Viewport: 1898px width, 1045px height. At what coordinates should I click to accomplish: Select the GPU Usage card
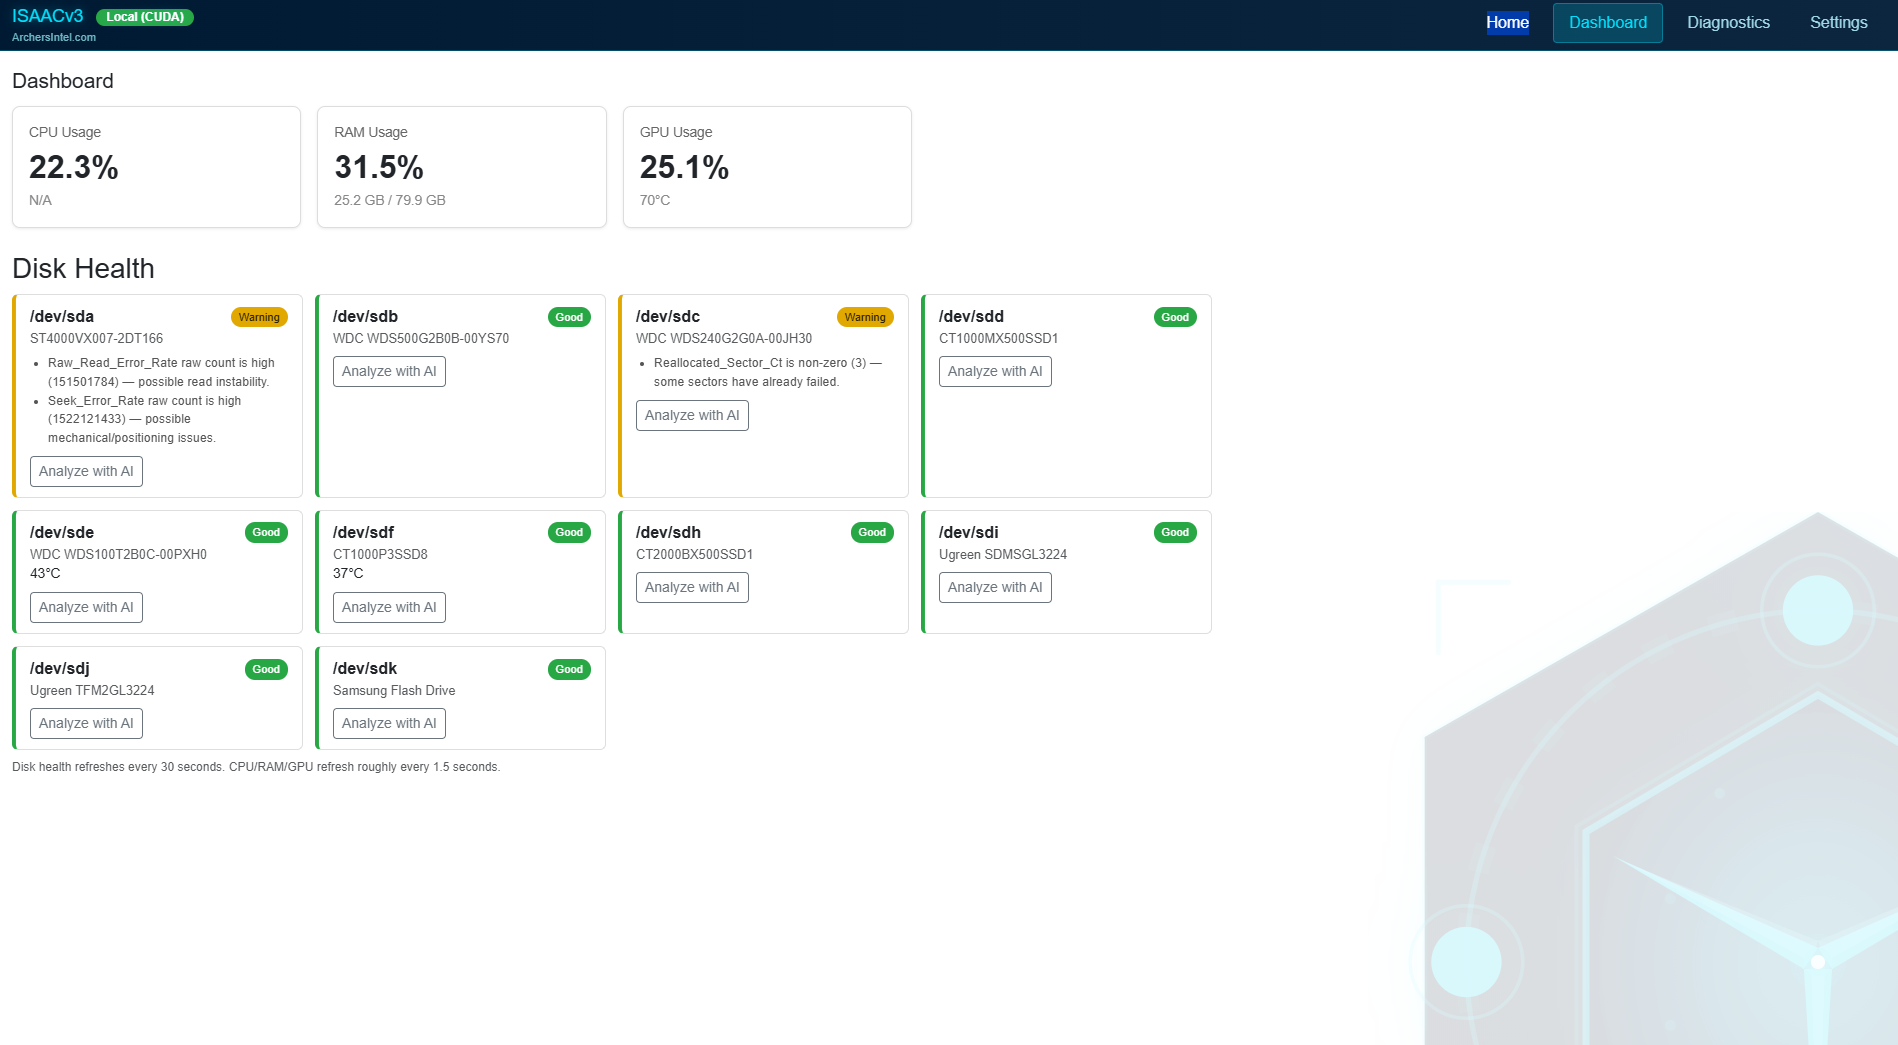[767, 167]
